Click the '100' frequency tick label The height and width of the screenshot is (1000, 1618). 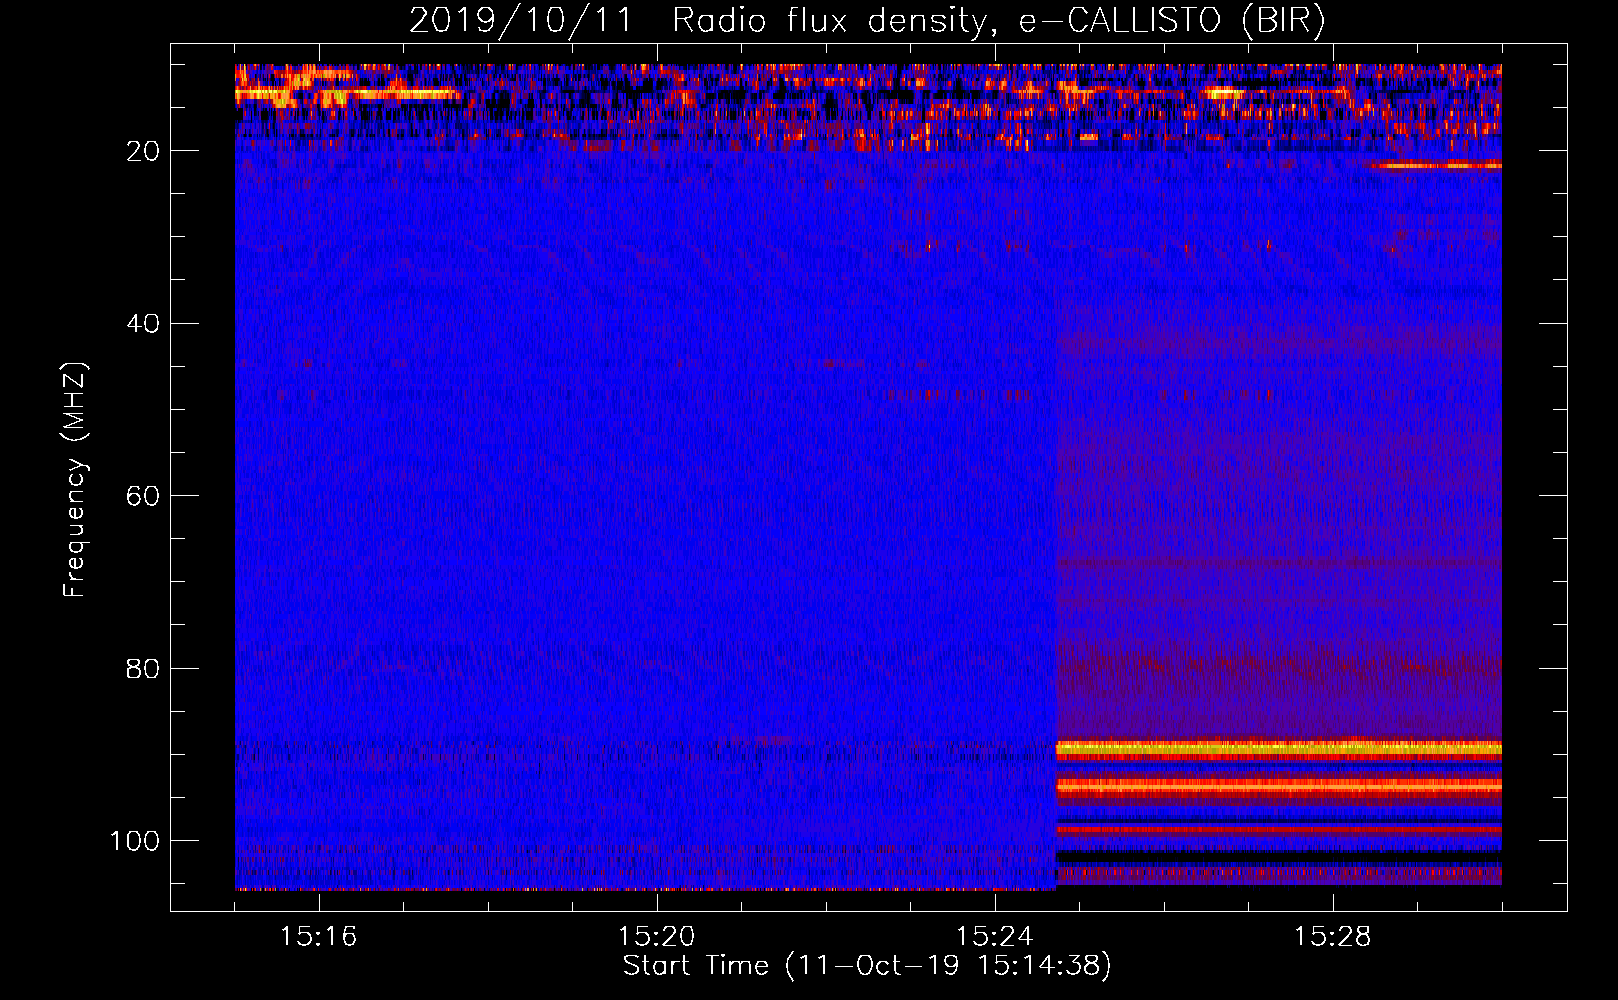click(x=135, y=841)
